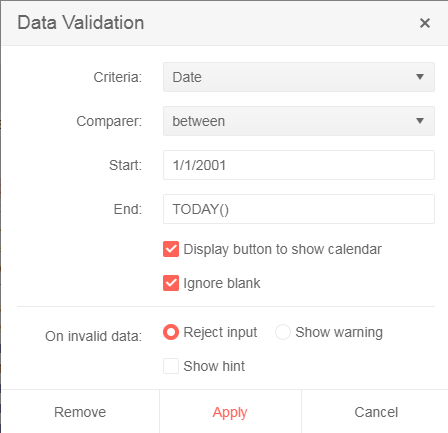Open the Criteria dropdown showing Date
This screenshot has width=448, height=433.
pos(299,77)
